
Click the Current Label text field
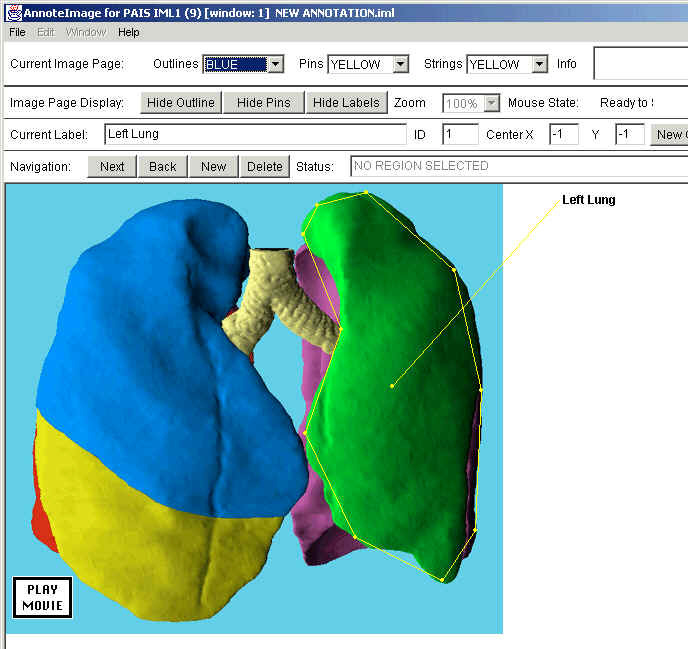[x=254, y=134]
